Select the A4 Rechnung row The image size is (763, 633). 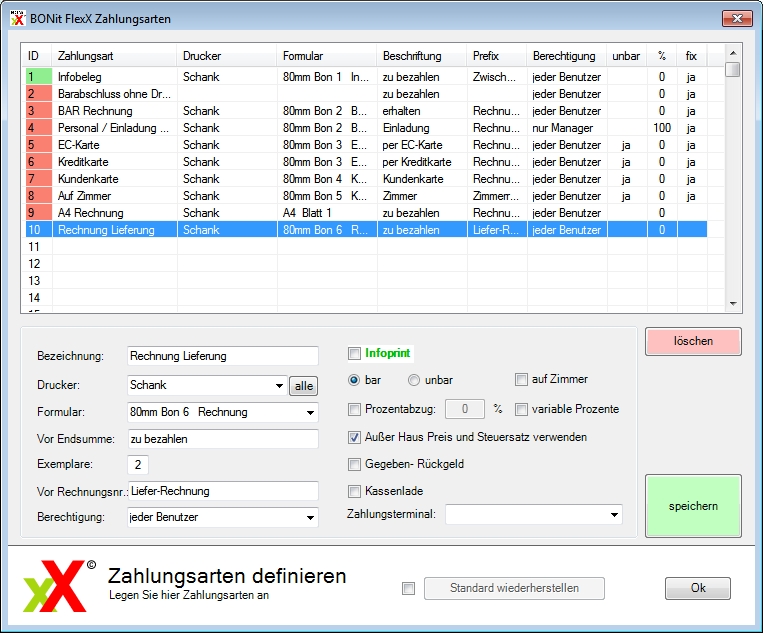(x=366, y=213)
